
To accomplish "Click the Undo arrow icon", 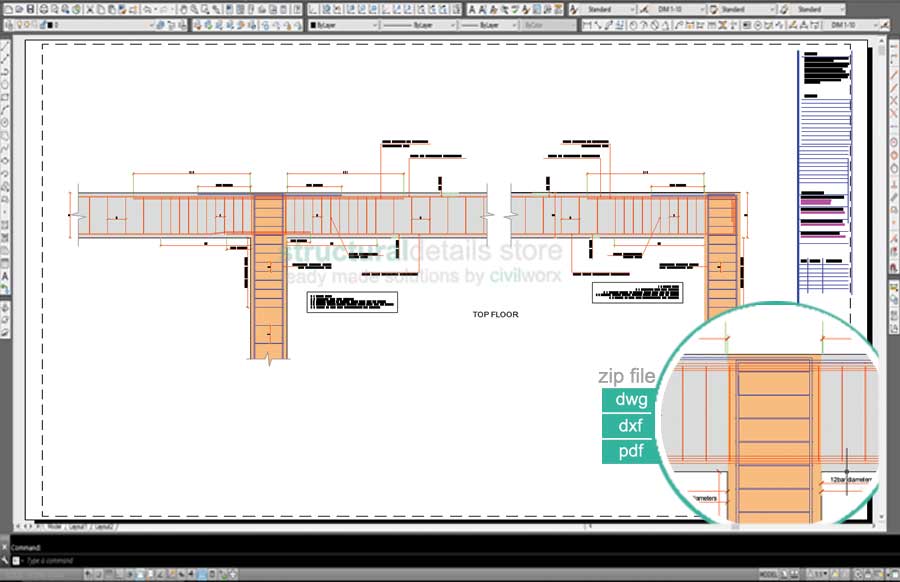I will coord(147,9).
